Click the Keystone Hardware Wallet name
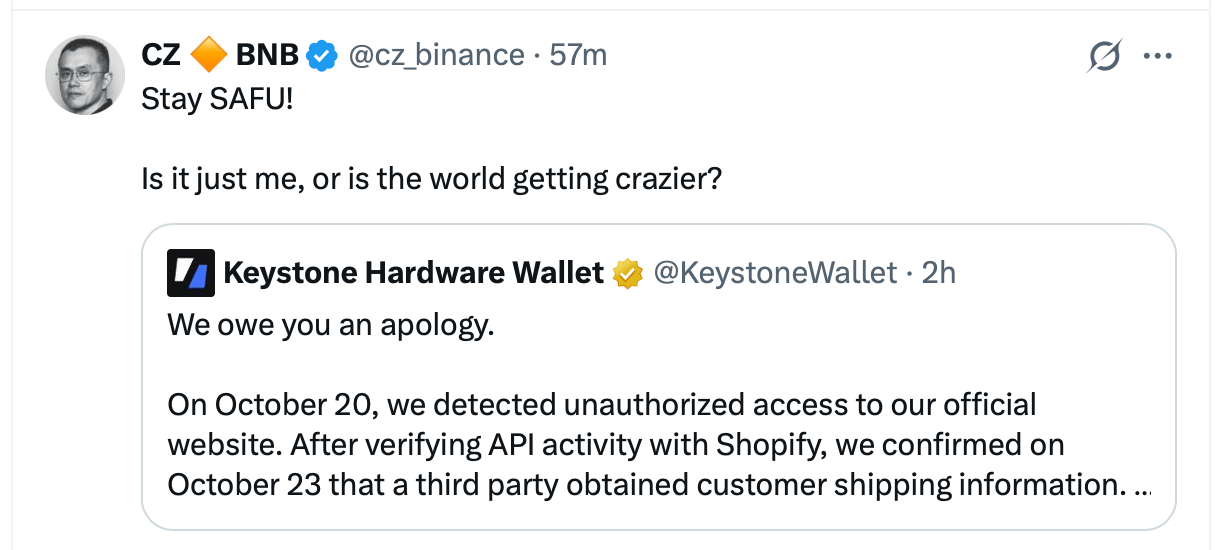 (414, 272)
